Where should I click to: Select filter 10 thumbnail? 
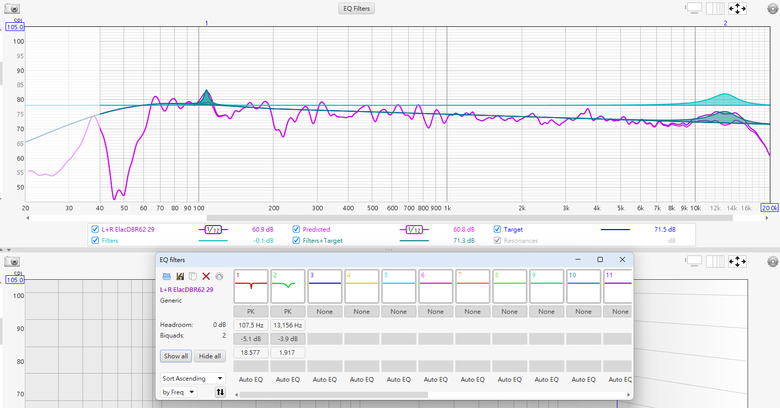coord(583,286)
